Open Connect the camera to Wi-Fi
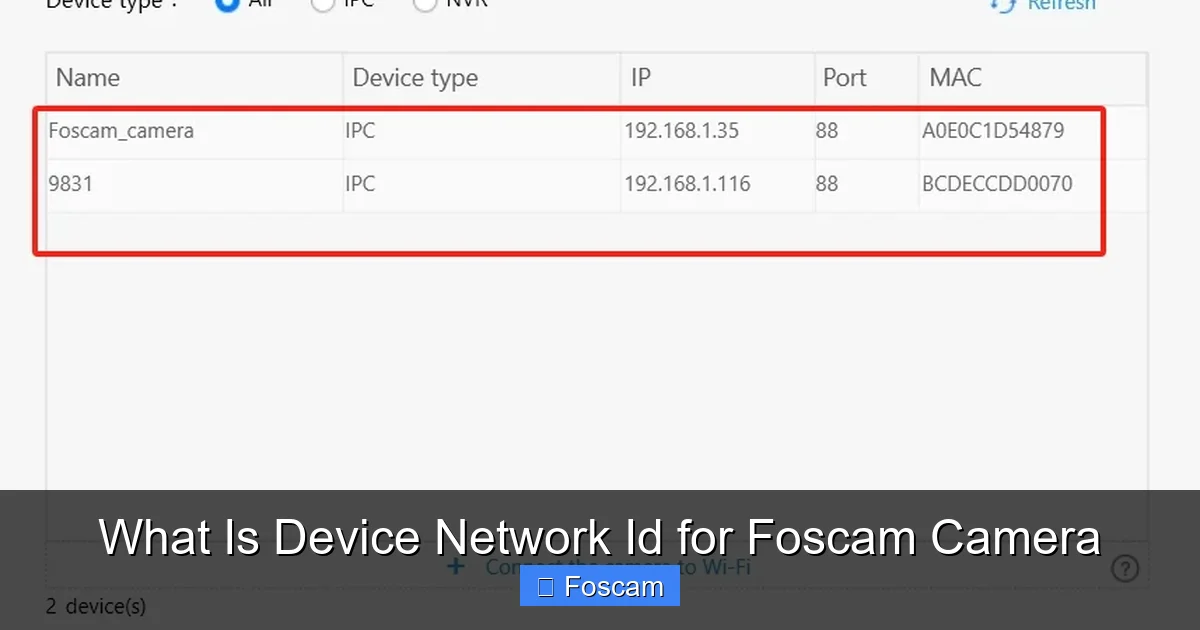 (x=615, y=566)
